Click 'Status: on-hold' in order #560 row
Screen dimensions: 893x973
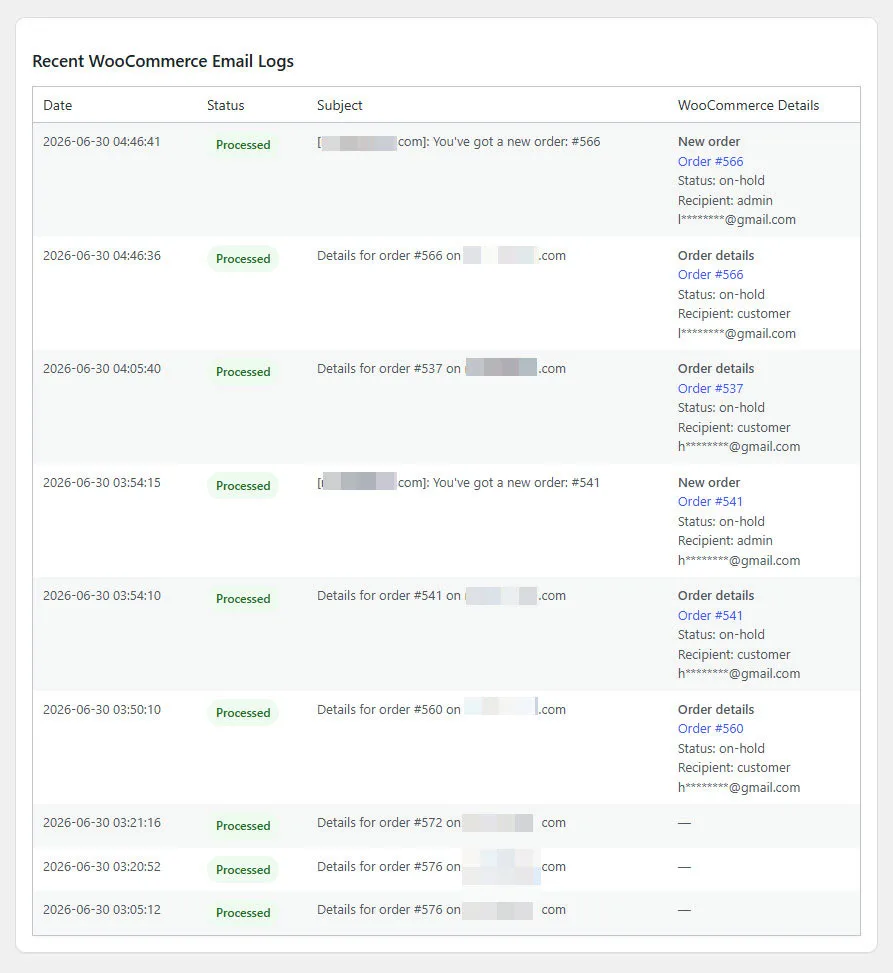[721, 748]
